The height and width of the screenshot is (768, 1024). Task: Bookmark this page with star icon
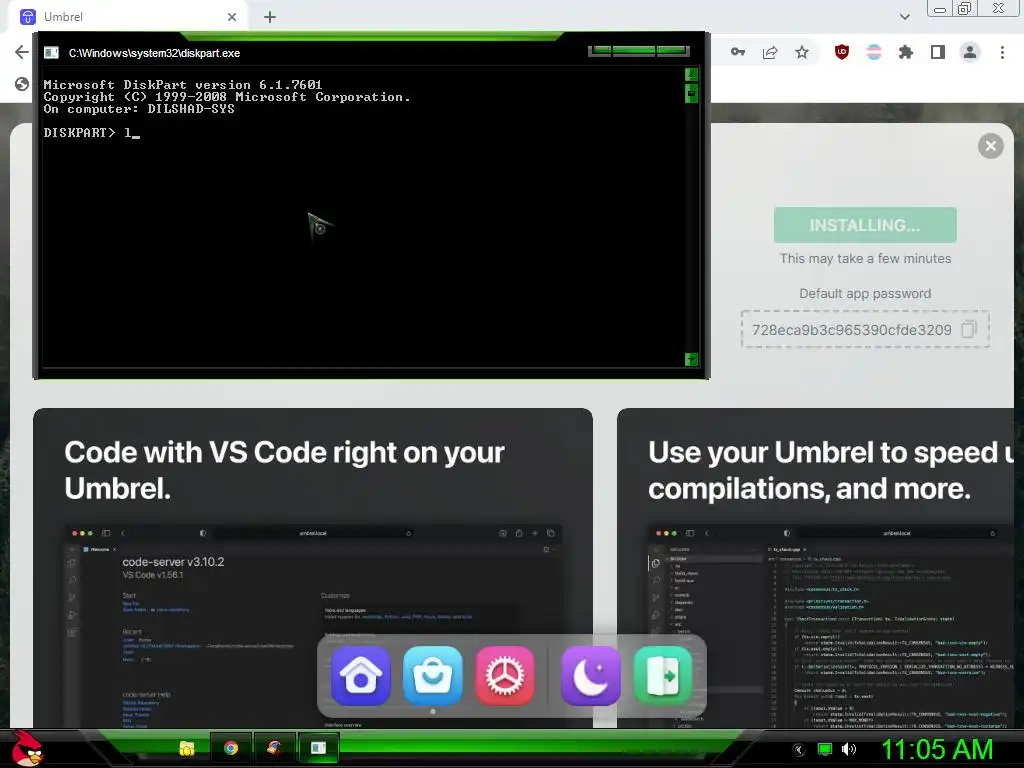(802, 52)
